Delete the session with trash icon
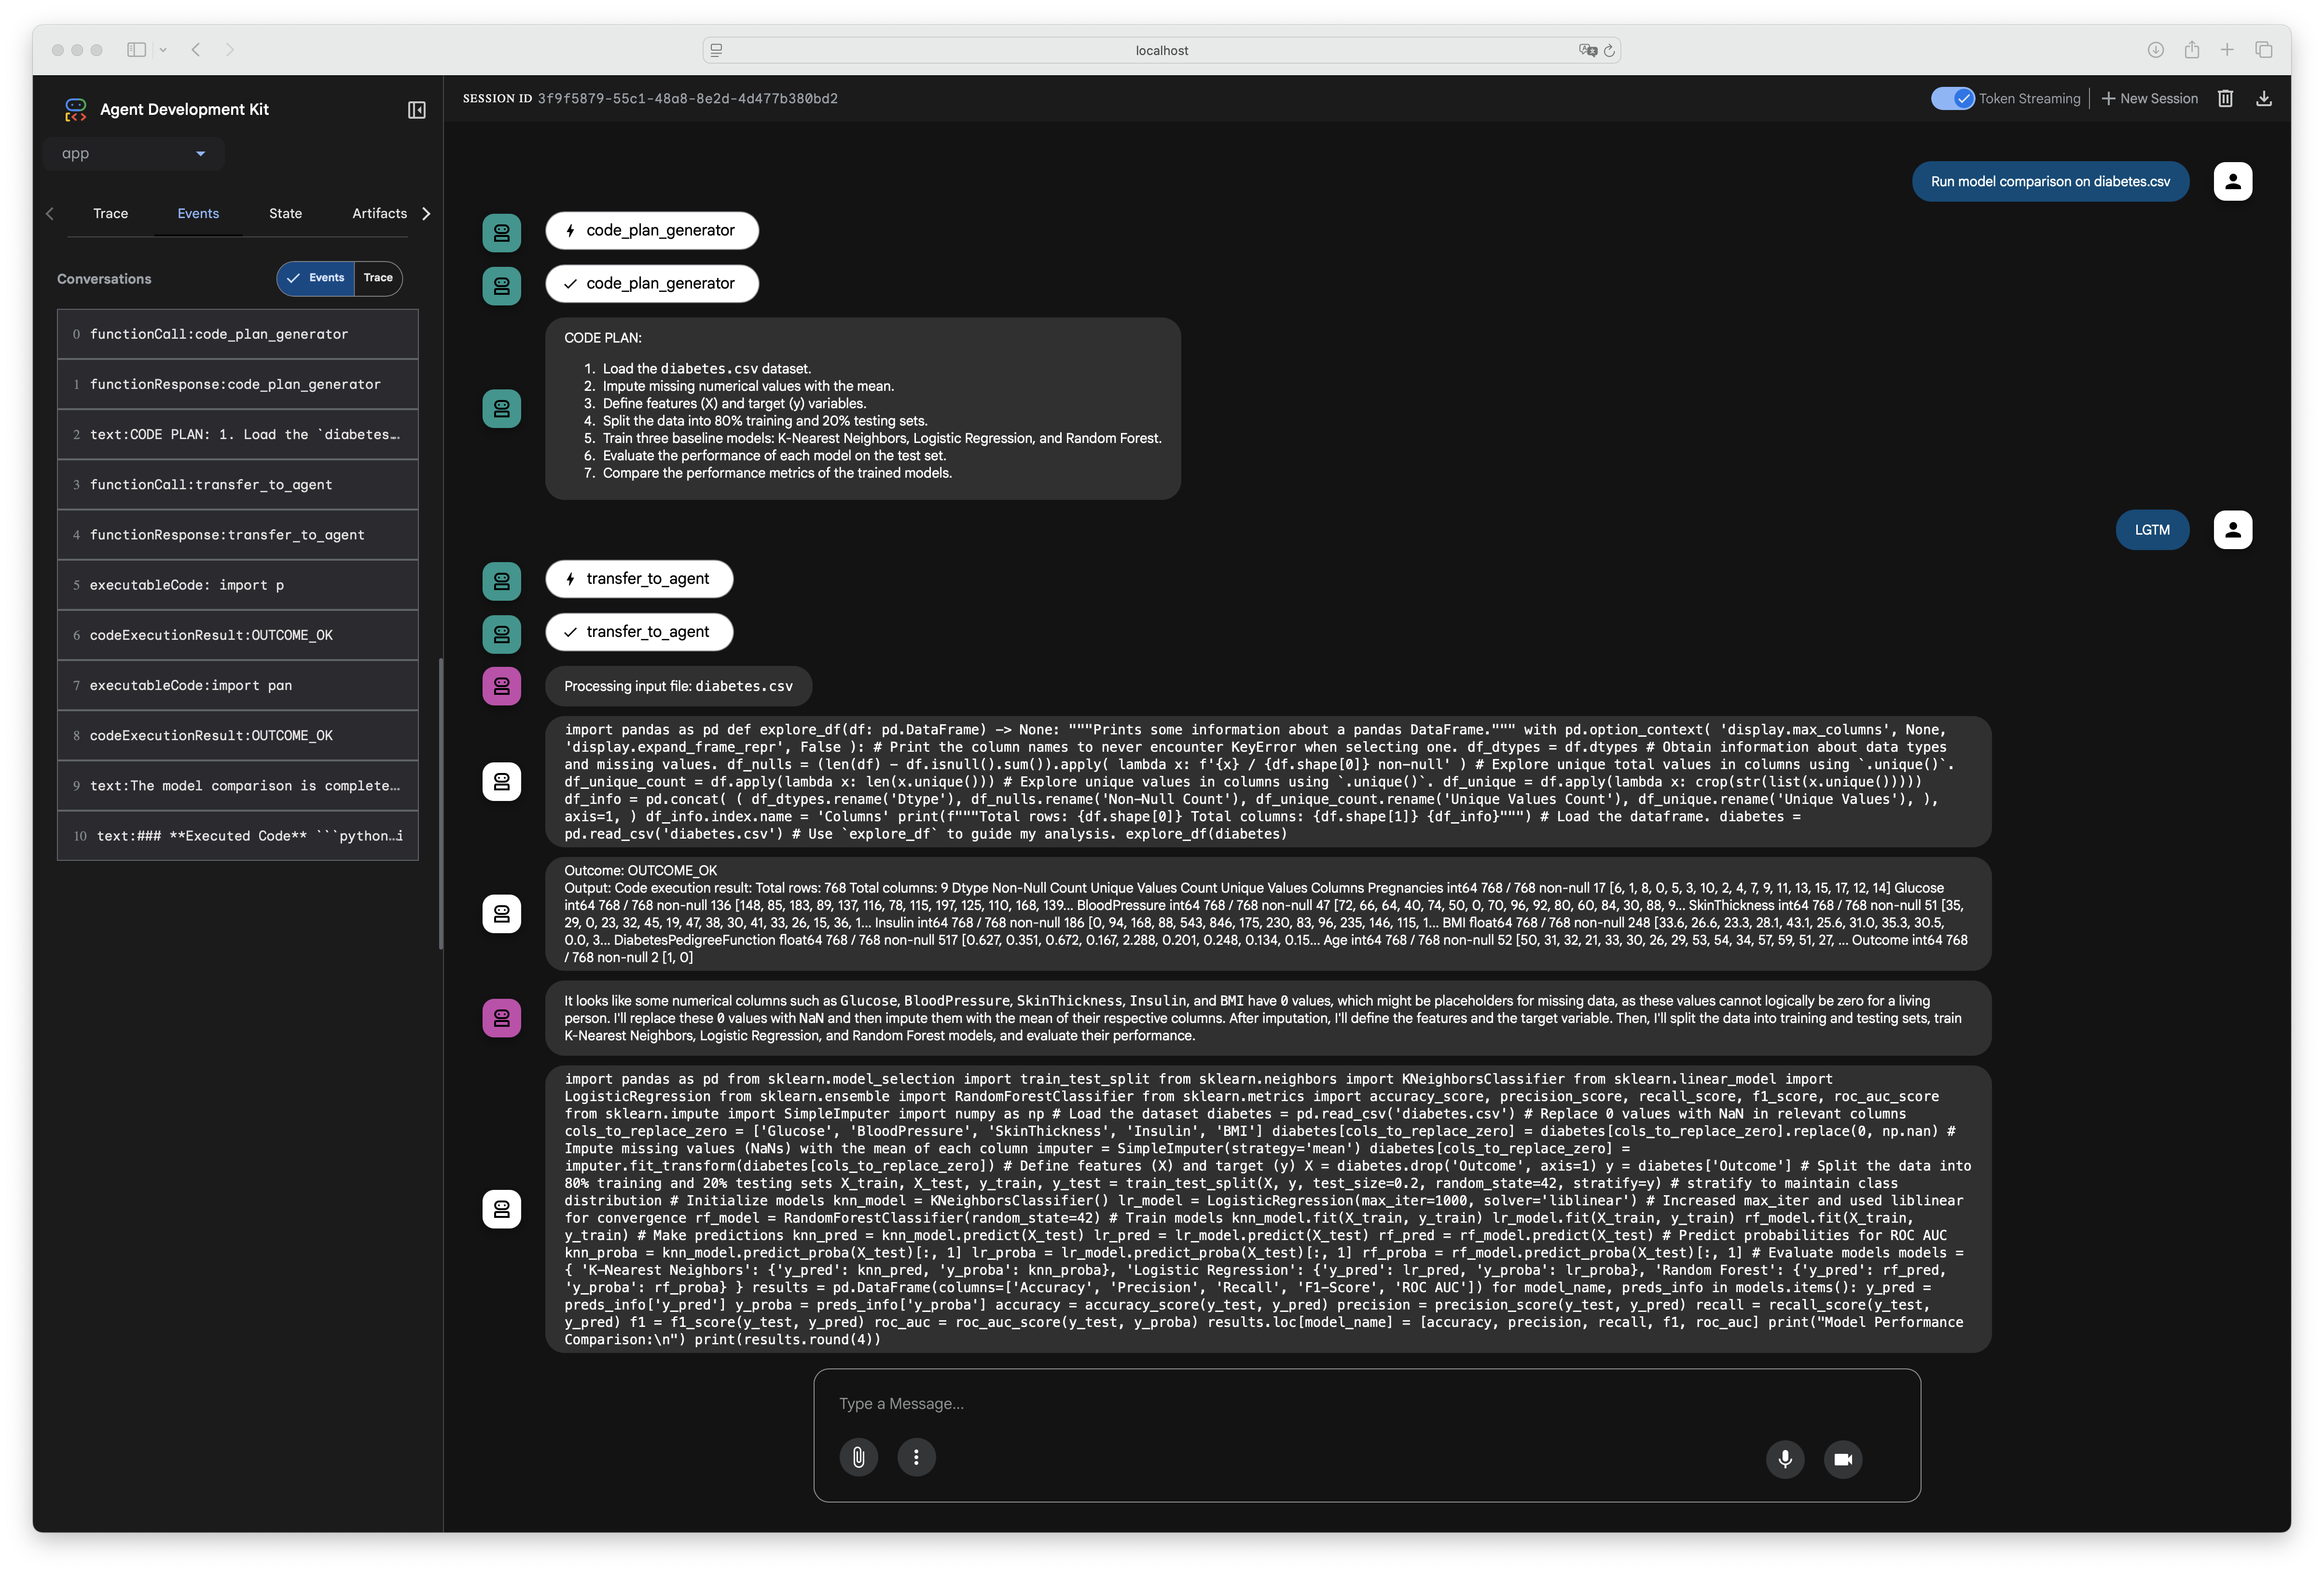The image size is (2324, 1573). coord(2225,98)
